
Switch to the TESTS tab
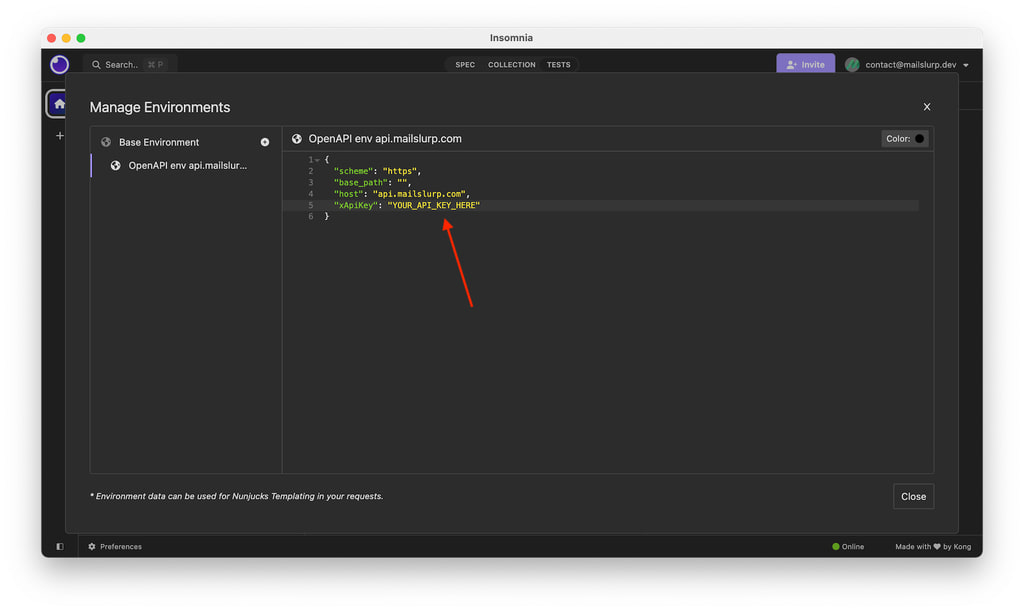pos(558,65)
